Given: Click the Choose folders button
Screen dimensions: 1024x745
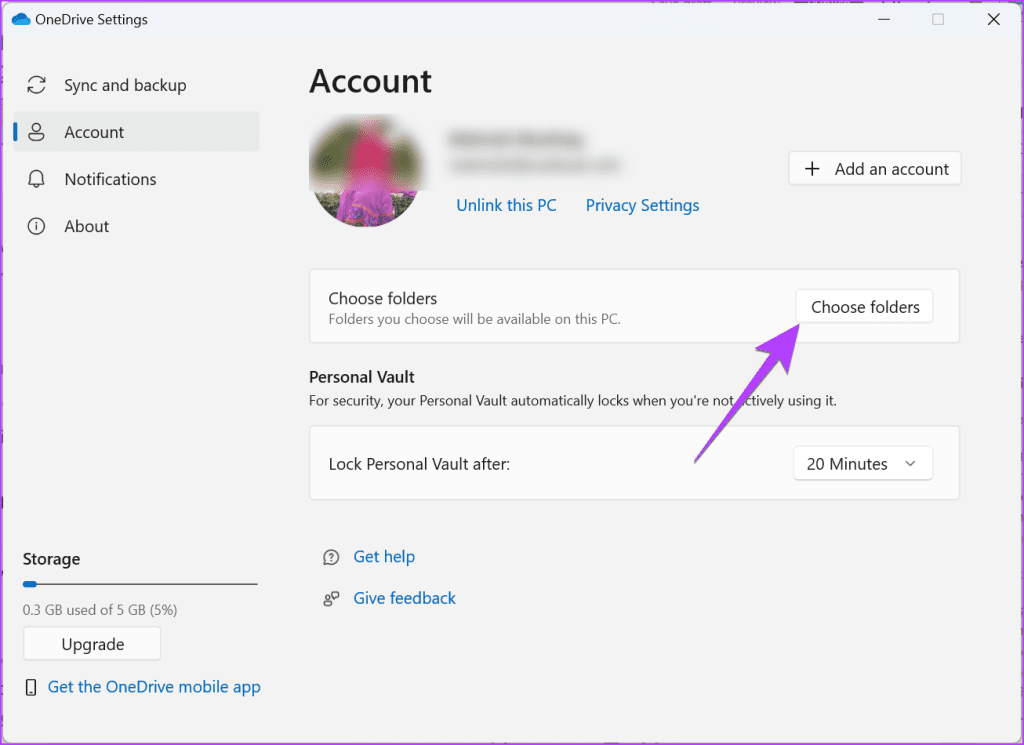Looking at the screenshot, I should [x=864, y=307].
